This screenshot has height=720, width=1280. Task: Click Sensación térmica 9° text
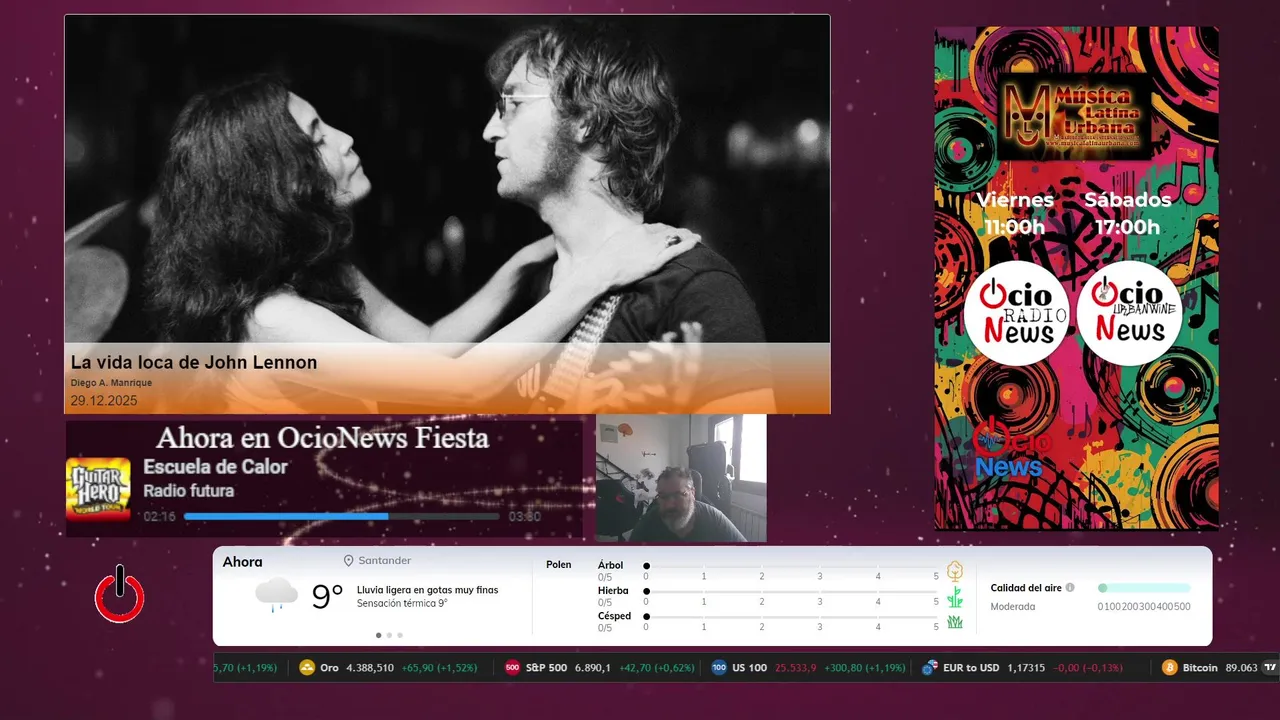tap(402, 603)
